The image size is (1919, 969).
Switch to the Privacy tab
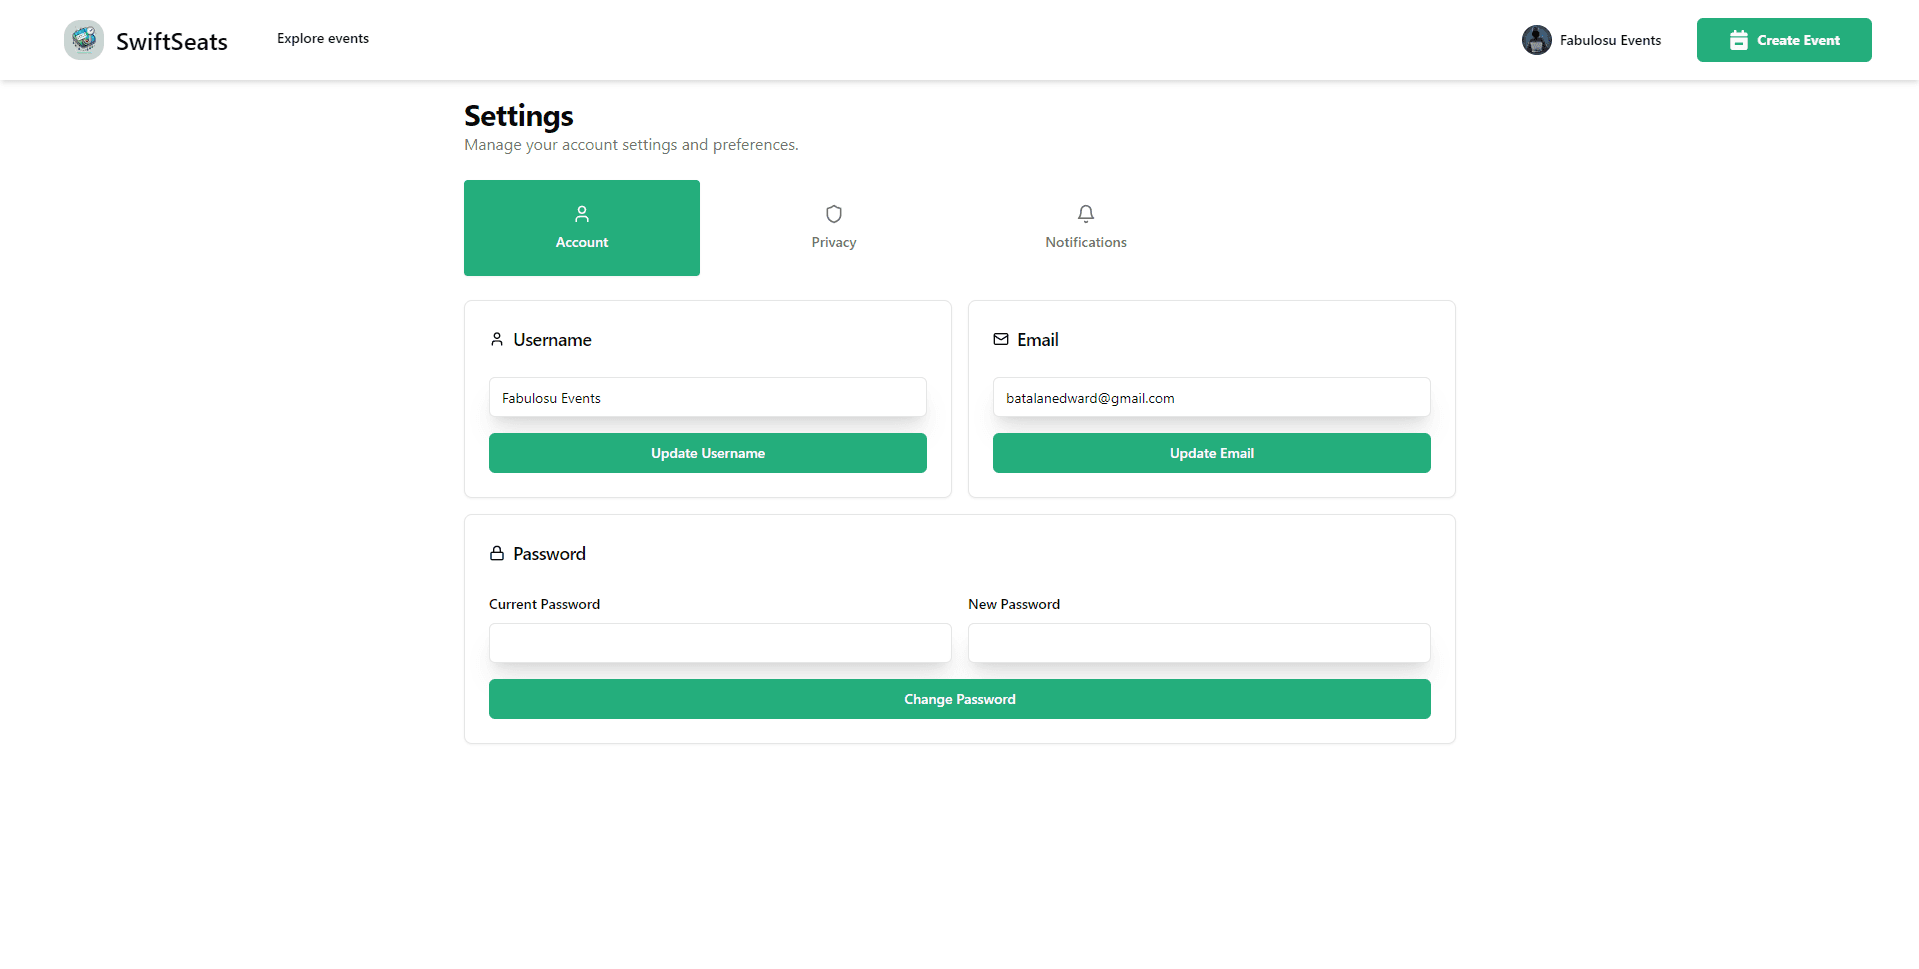pos(833,227)
